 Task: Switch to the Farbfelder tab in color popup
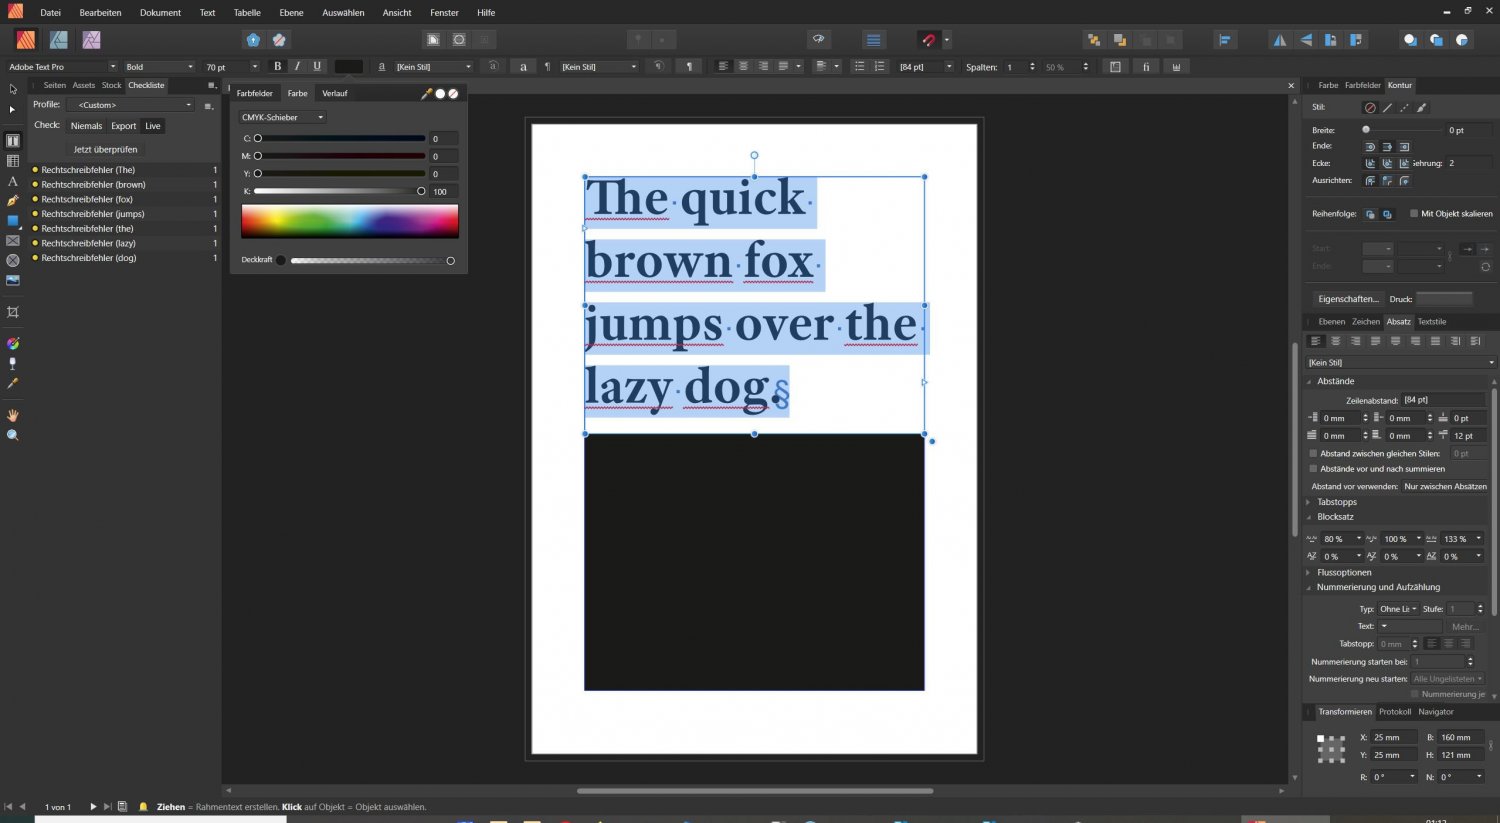(x=254, y=94)
